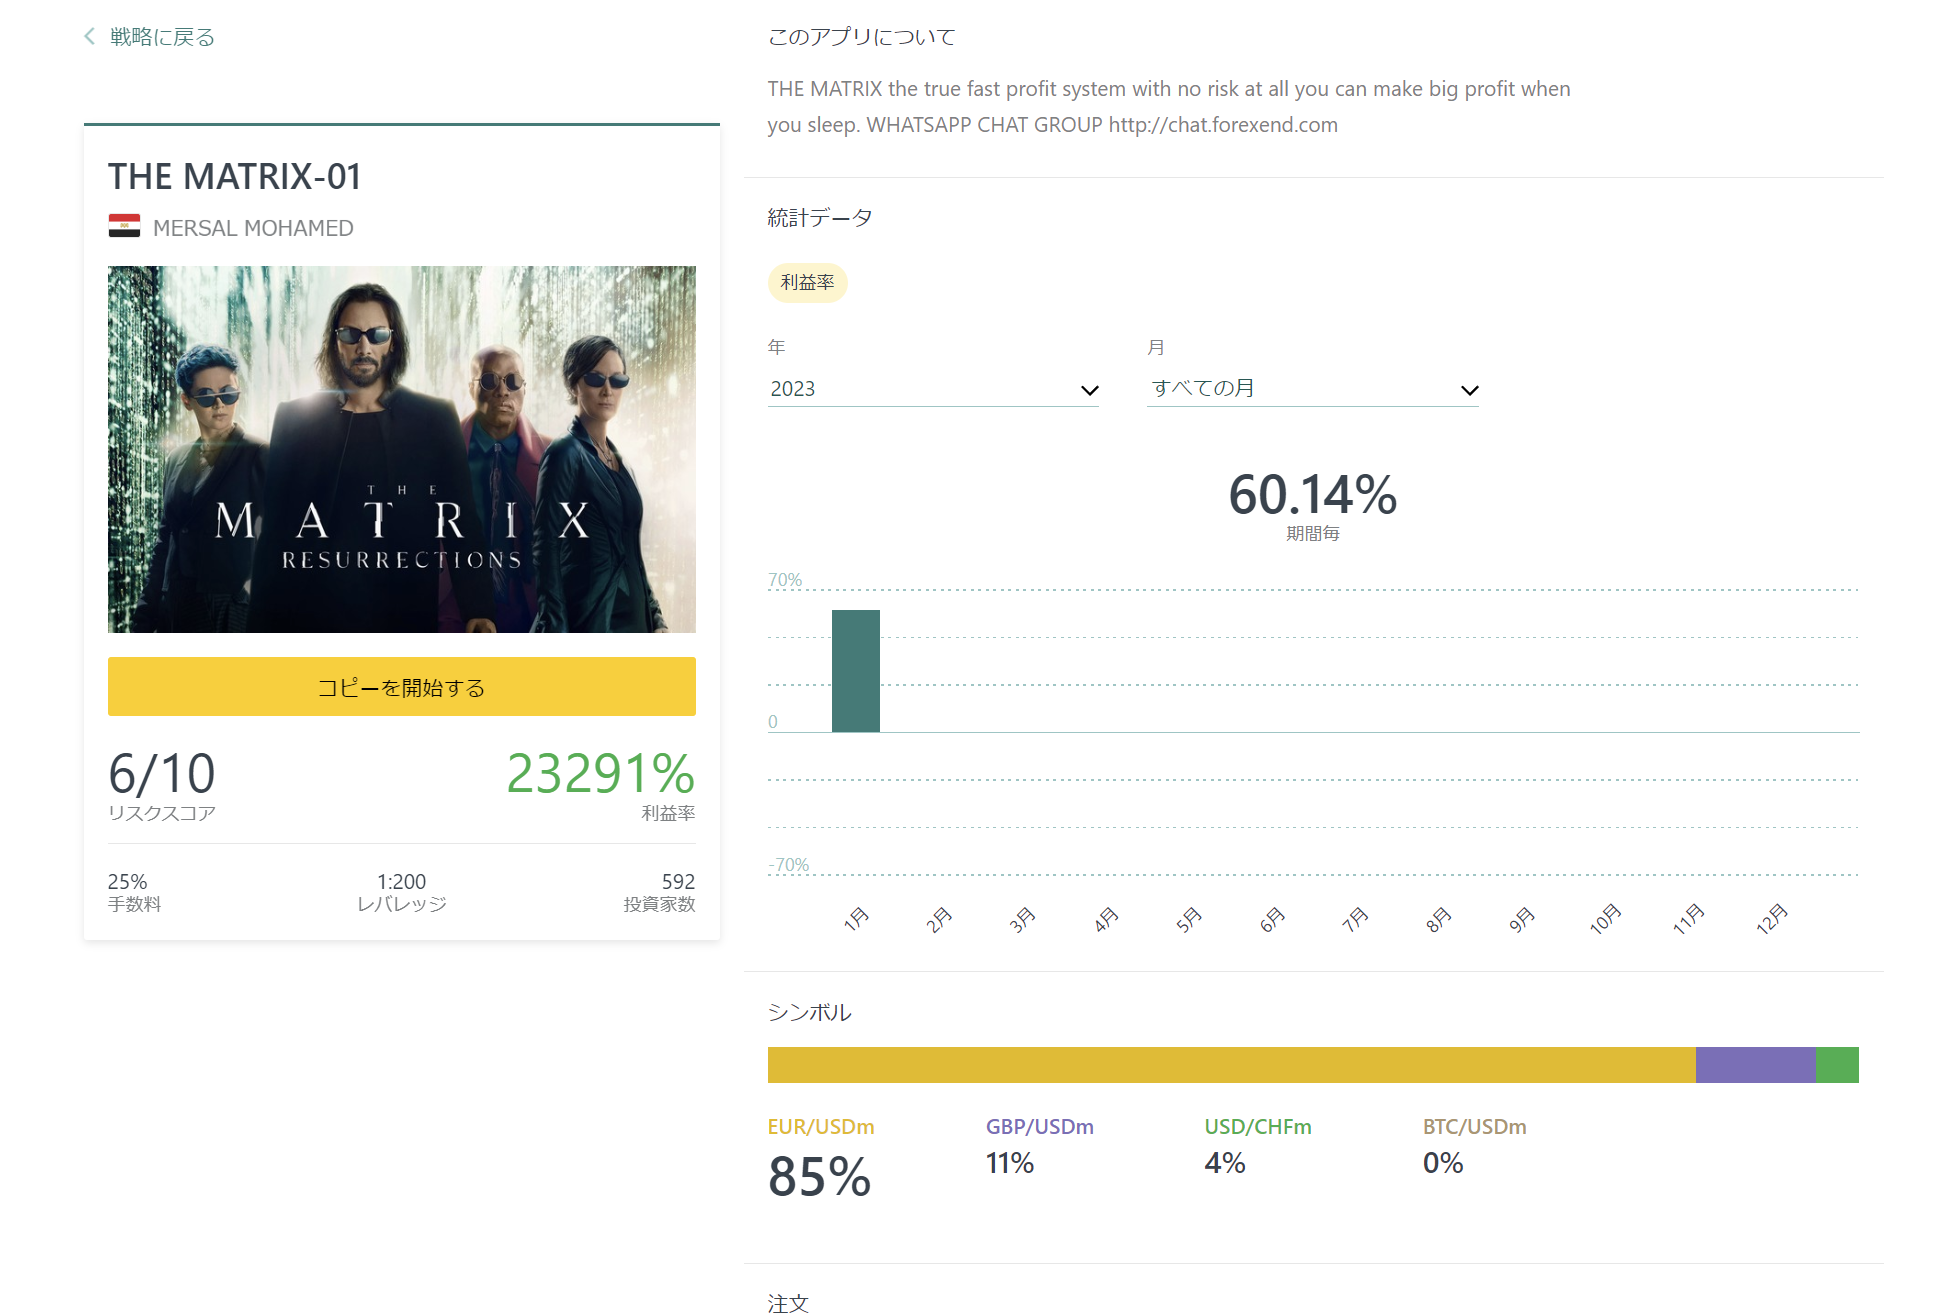Click the 11% GBP/USDm share value
The width and height of the screenshot is (1952, 1313).
point(1010,1163)
